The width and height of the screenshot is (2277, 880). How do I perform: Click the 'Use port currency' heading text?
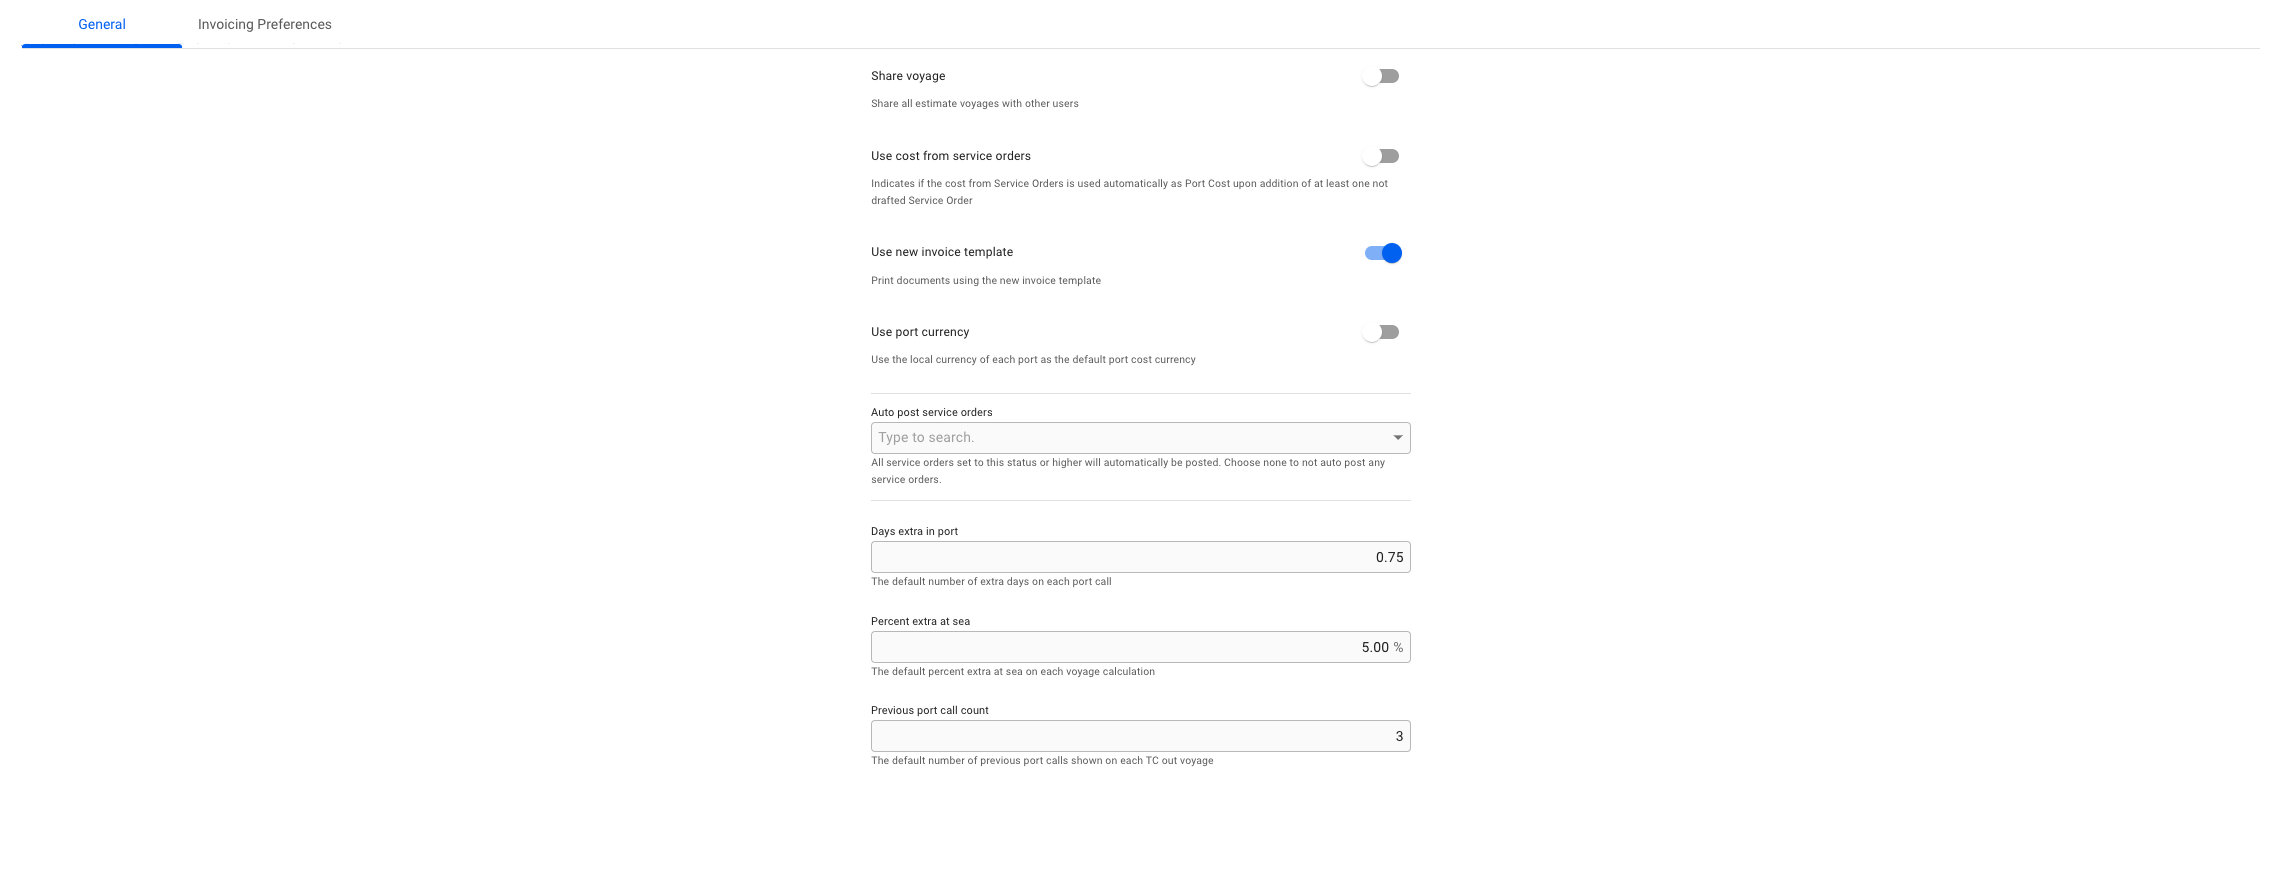point(920,332)
